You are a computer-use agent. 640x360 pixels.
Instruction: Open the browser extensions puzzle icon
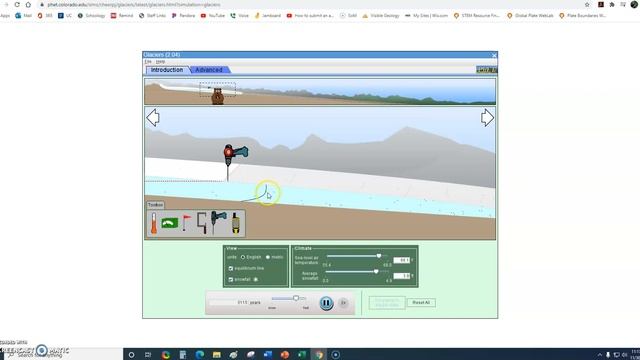click(612, 4)
